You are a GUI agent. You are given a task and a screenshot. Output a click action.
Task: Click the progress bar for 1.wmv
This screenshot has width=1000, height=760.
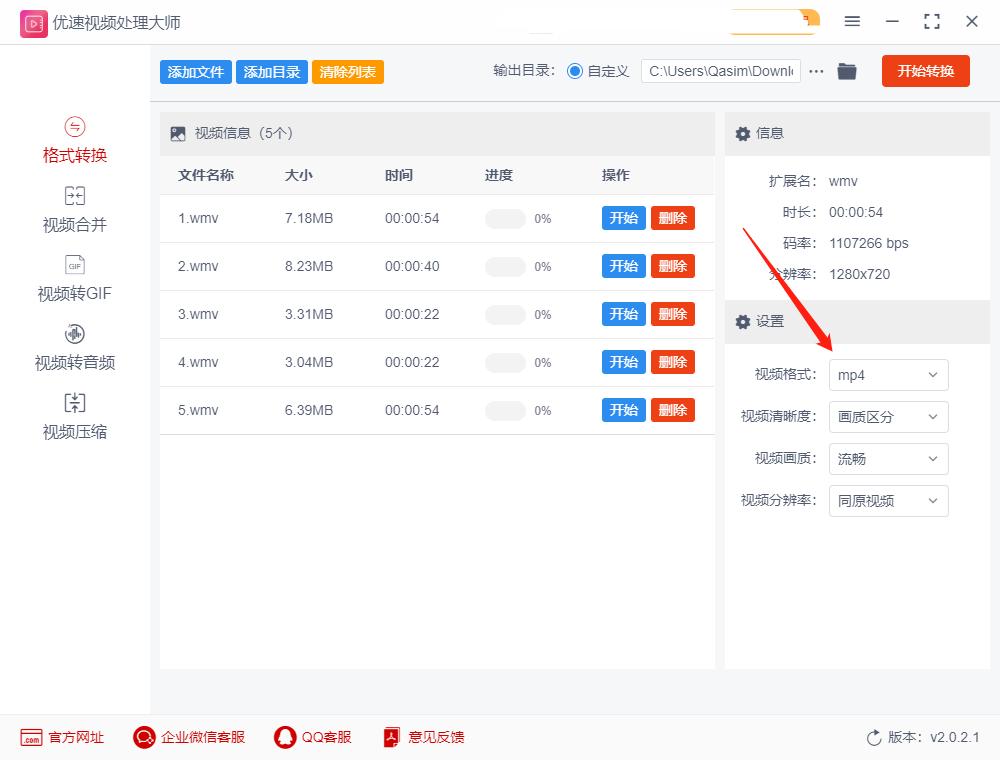[x=506, y=218]
